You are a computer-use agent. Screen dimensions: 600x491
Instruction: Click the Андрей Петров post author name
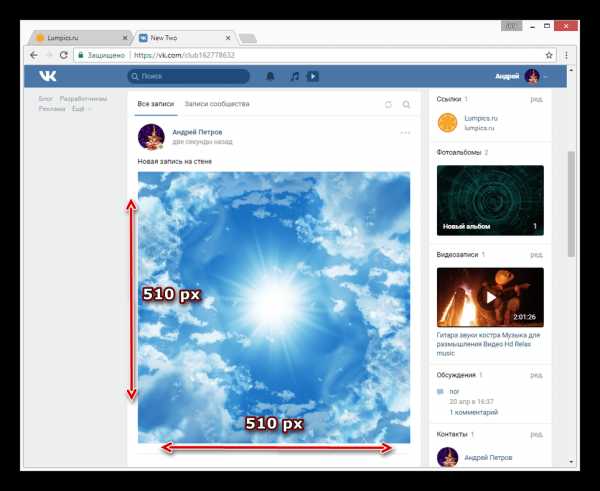click(197, 132)
